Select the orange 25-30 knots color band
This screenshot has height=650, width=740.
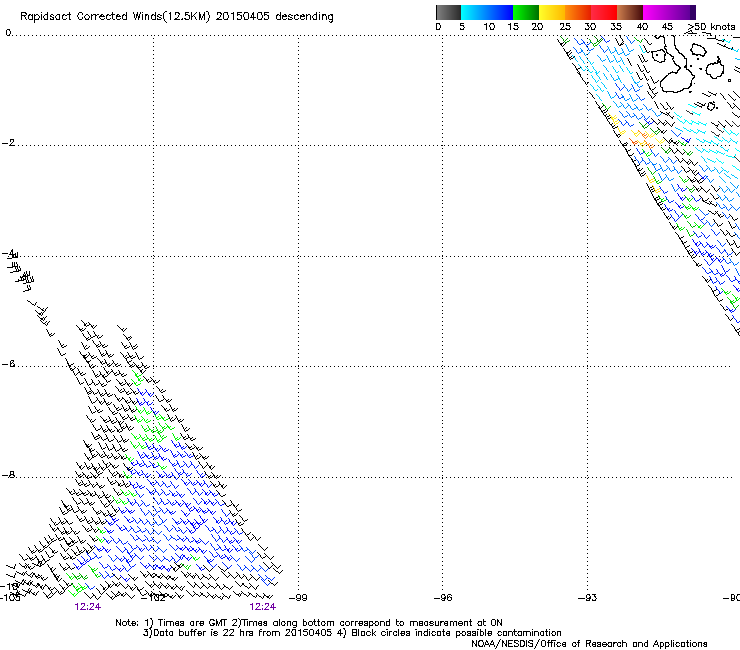[x=578, y=12]
